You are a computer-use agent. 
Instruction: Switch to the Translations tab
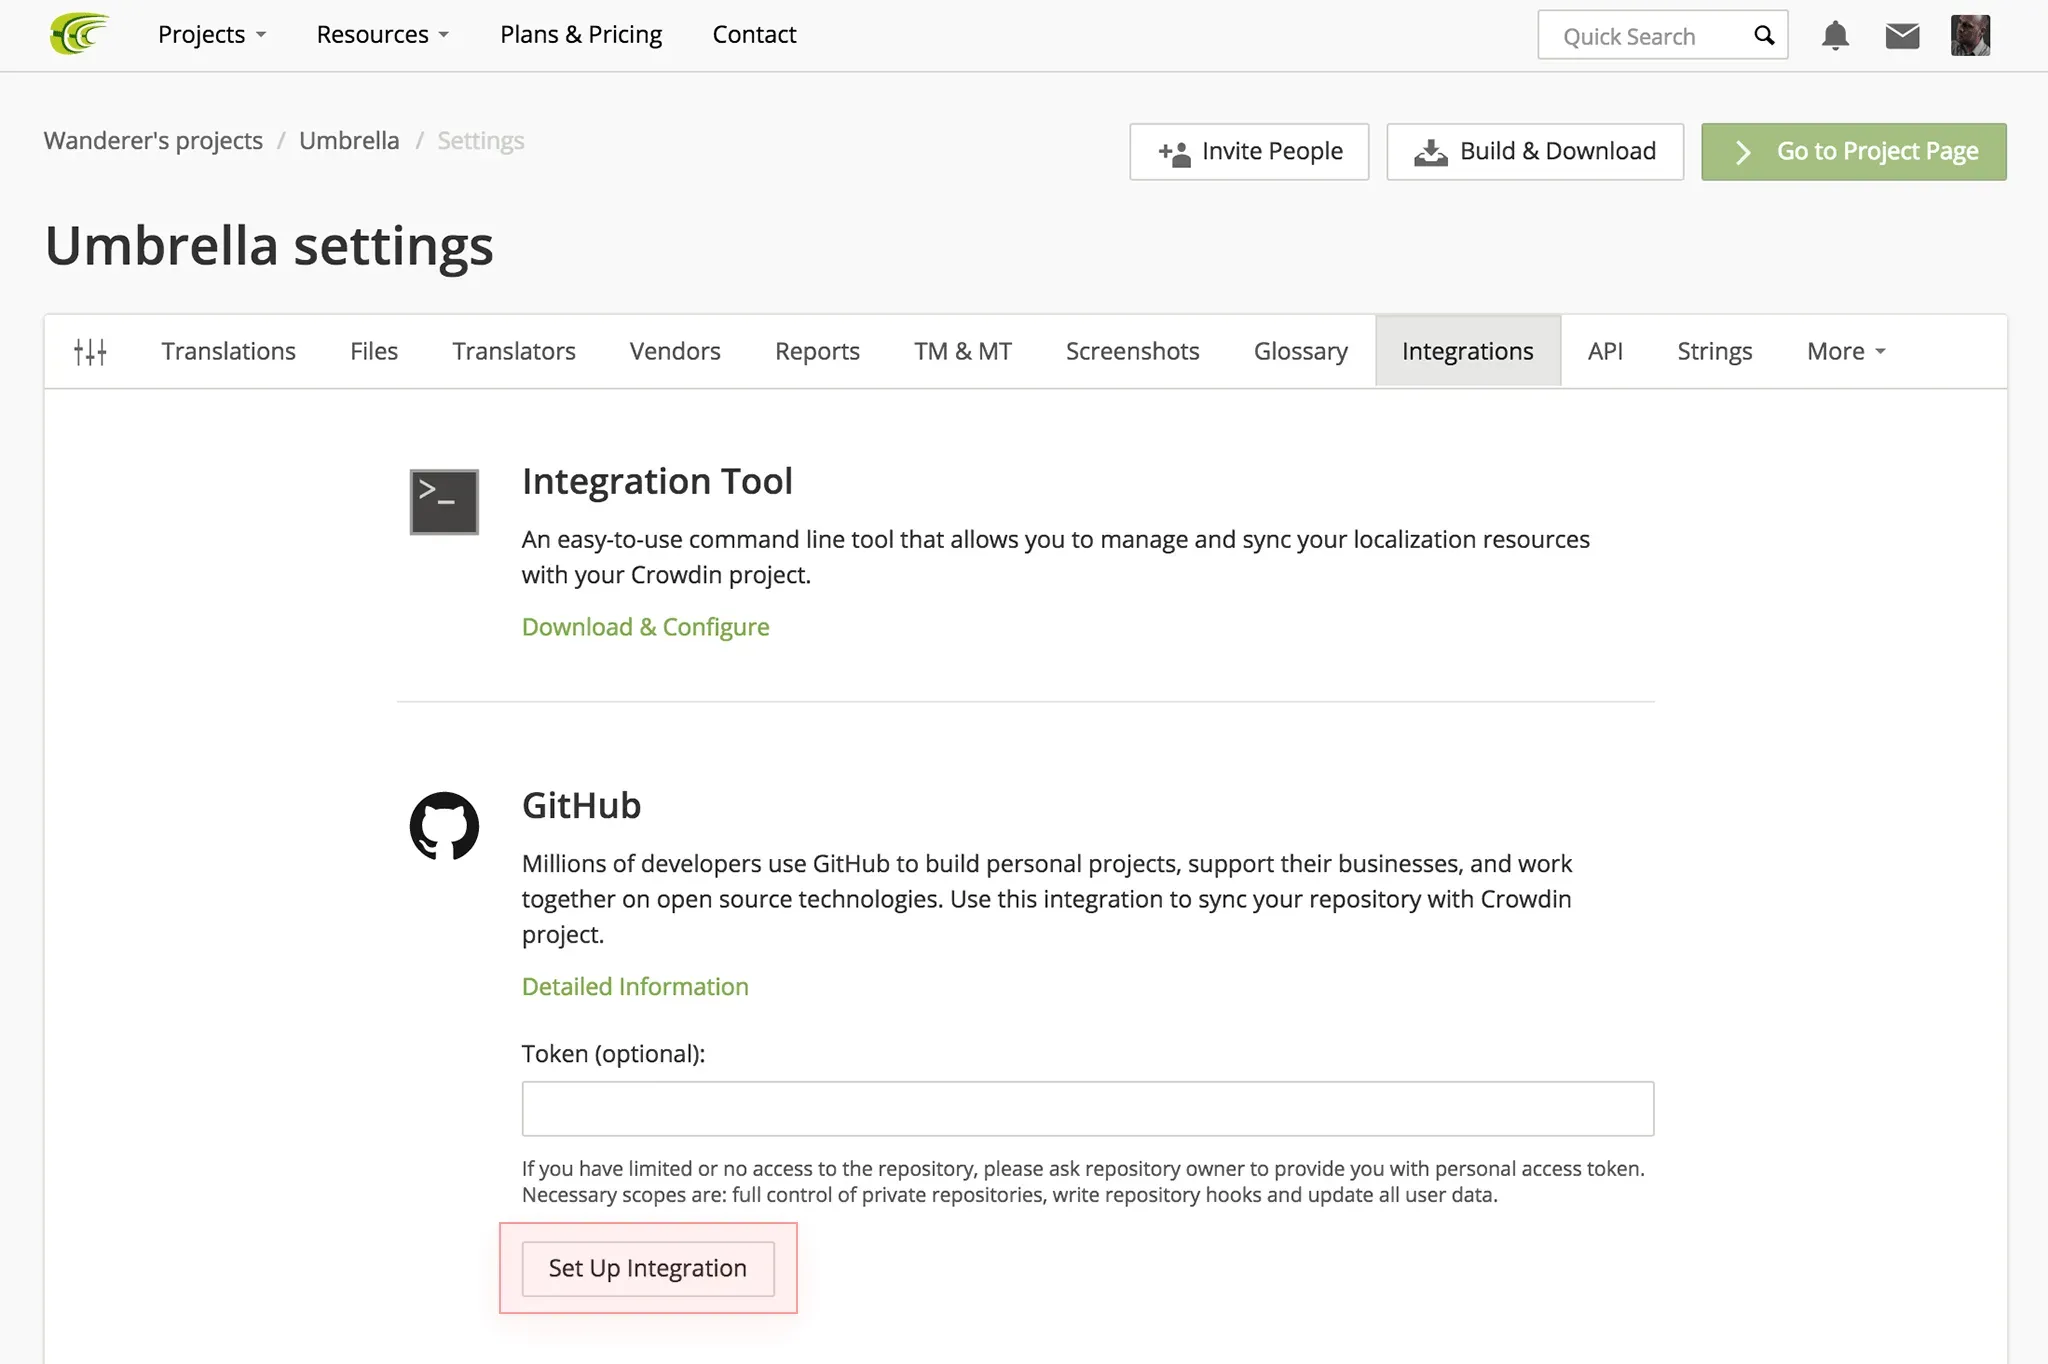pos(228,352)
